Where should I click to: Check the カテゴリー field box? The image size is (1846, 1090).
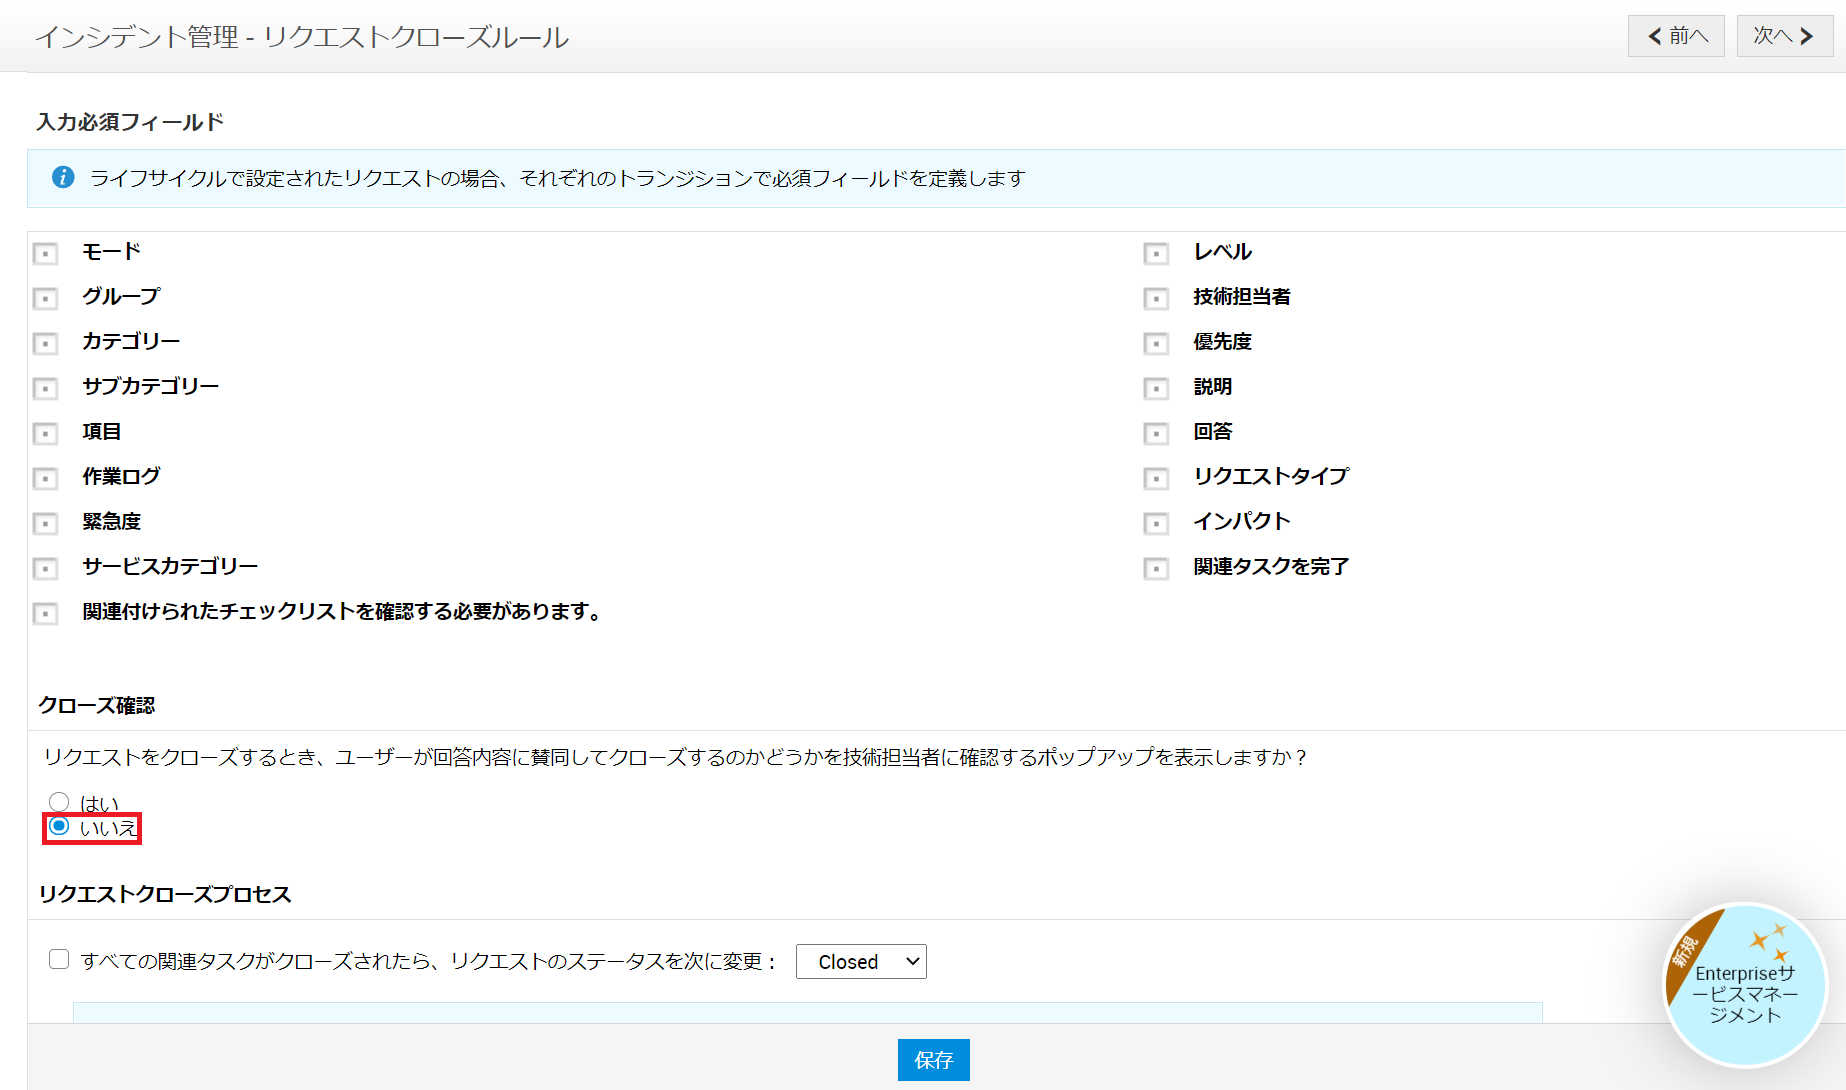(x=46, y=343)
